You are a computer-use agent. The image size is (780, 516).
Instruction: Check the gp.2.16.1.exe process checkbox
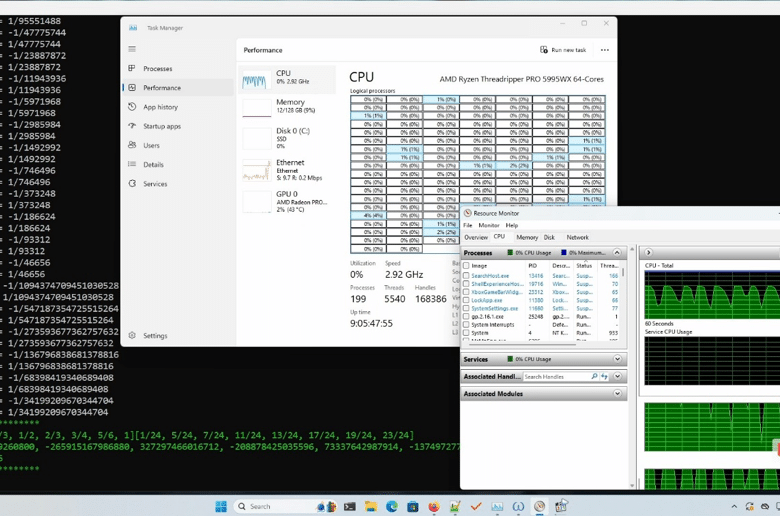466,316
